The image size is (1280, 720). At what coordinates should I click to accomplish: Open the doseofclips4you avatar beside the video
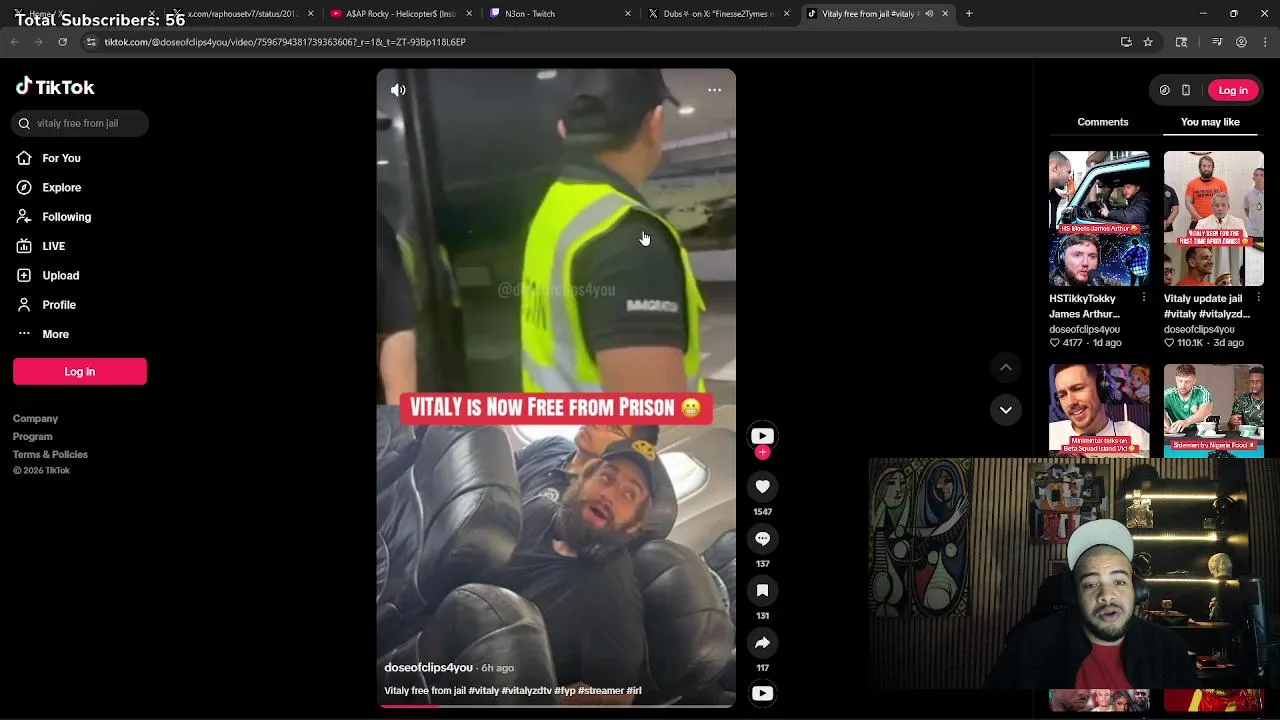(762, 435)
